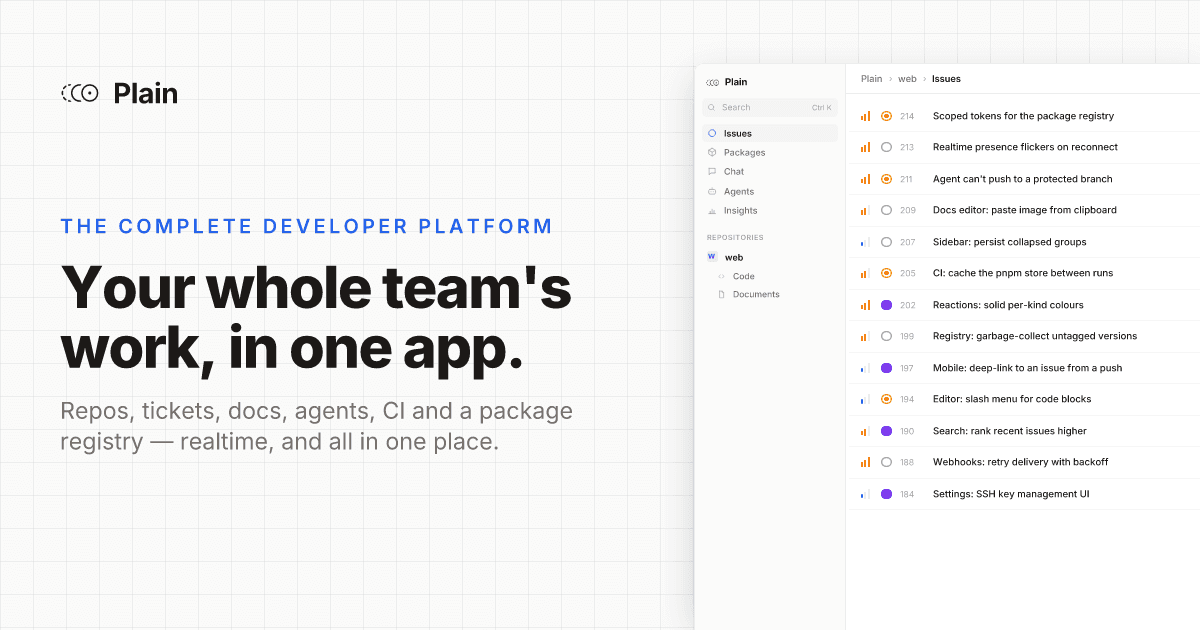
Task: Click the priority bars icon of issue 209
Action: (x=865, y=210)
